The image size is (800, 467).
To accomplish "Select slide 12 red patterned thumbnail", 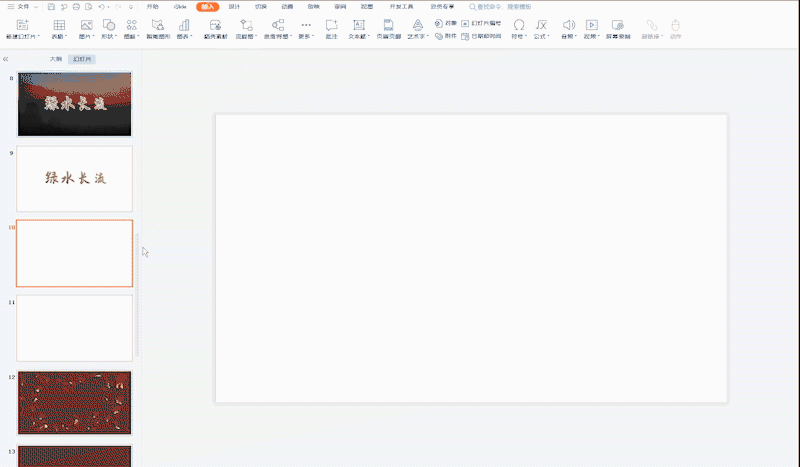I will (x=74, y=403).
